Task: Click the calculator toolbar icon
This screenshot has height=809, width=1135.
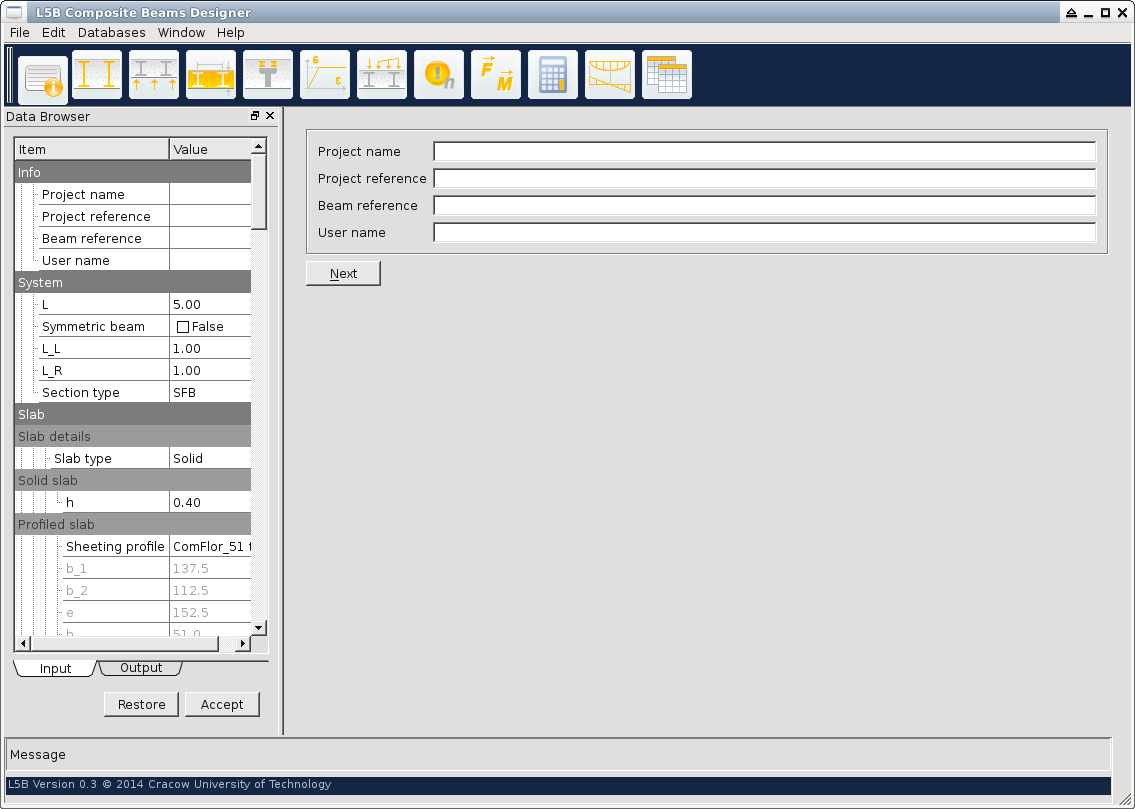Action: [x=553, y=75]
